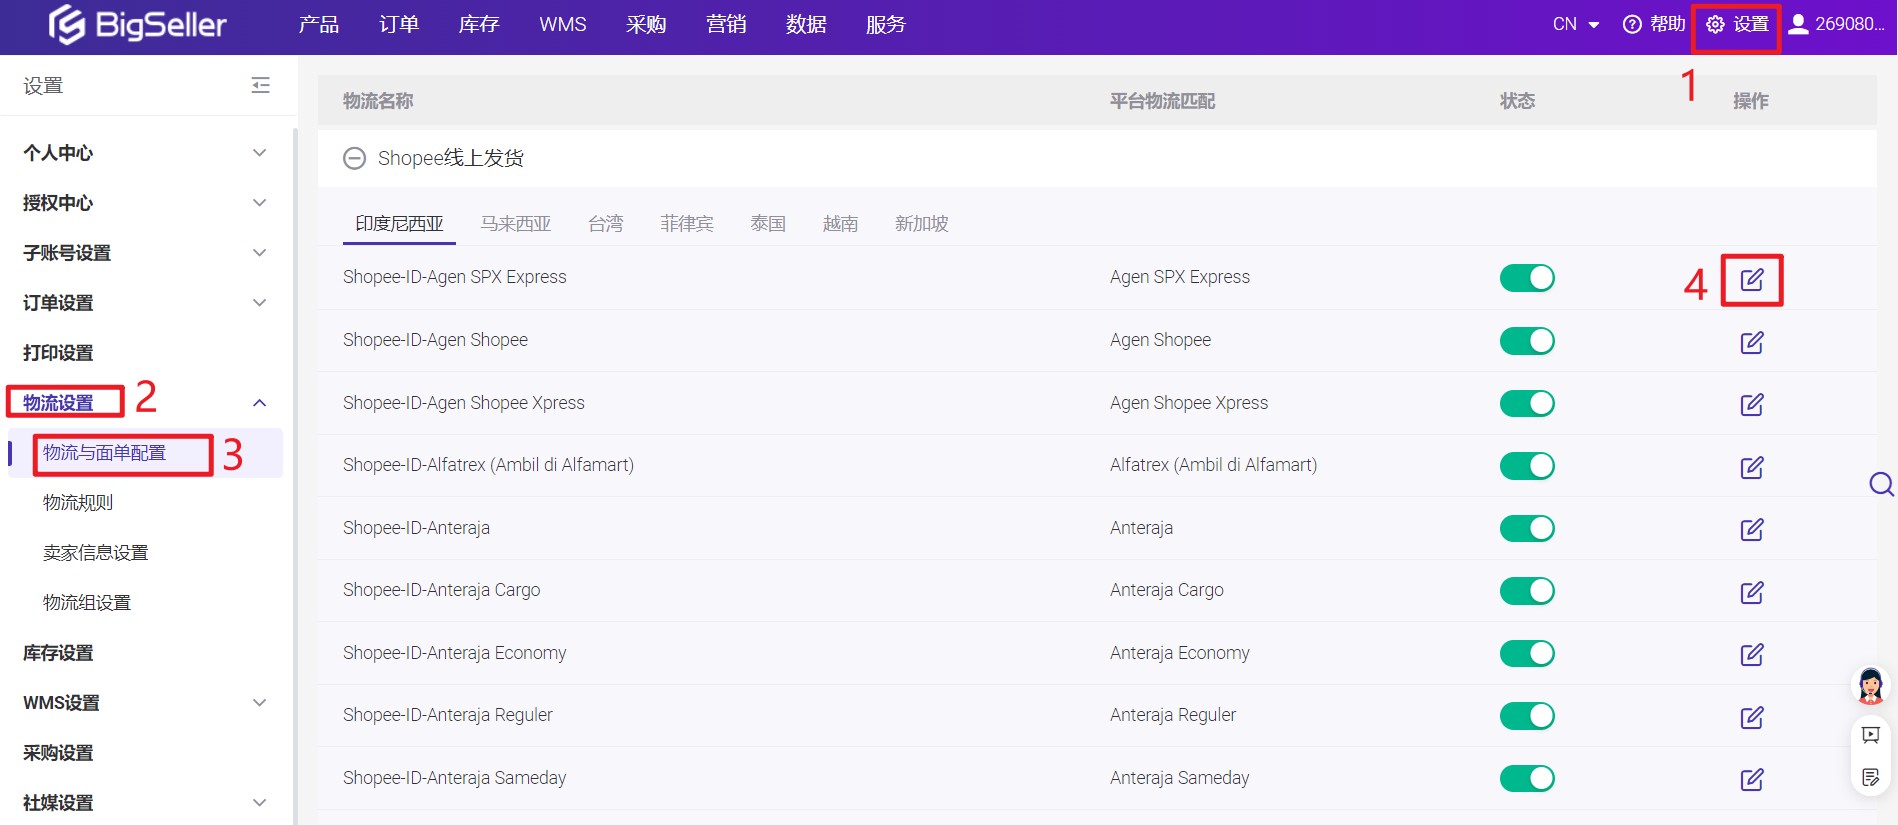The width and height of the screenshot is (1898, 825).
Task: Open the customer service avatar chat
Action: [x=1871, y=686]
